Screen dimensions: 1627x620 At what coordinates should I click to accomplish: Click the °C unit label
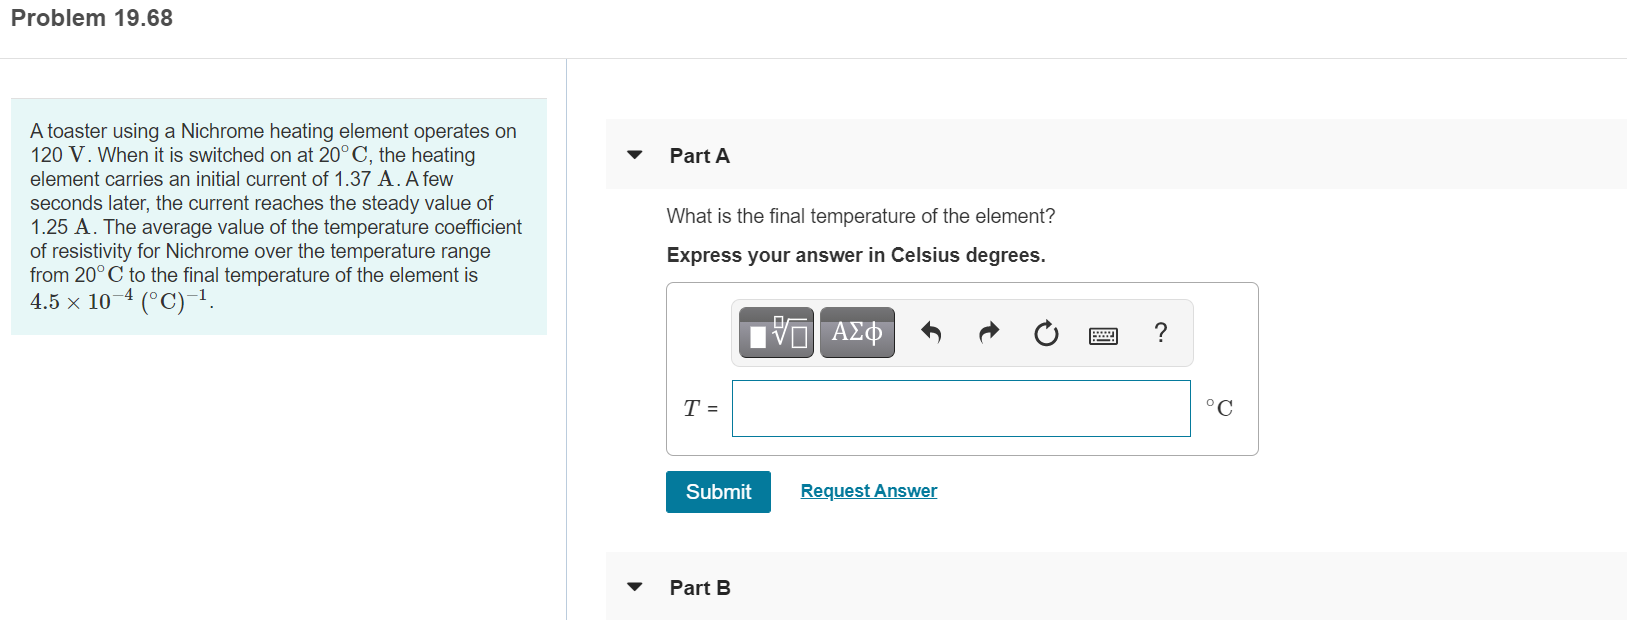point(1219,408)
